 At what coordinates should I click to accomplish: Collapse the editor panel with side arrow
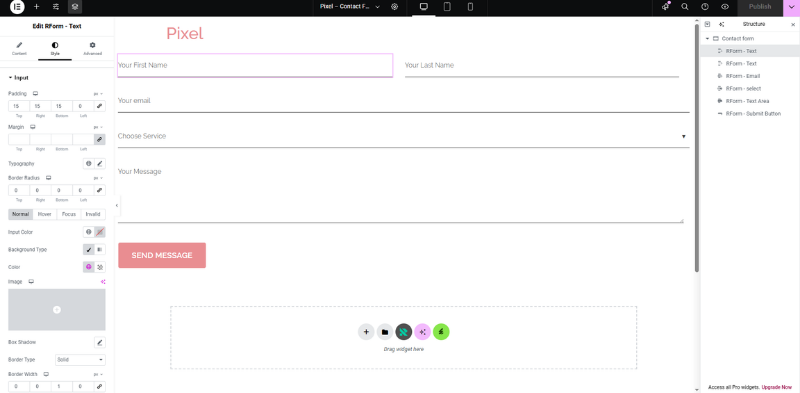tap(117, 205)
